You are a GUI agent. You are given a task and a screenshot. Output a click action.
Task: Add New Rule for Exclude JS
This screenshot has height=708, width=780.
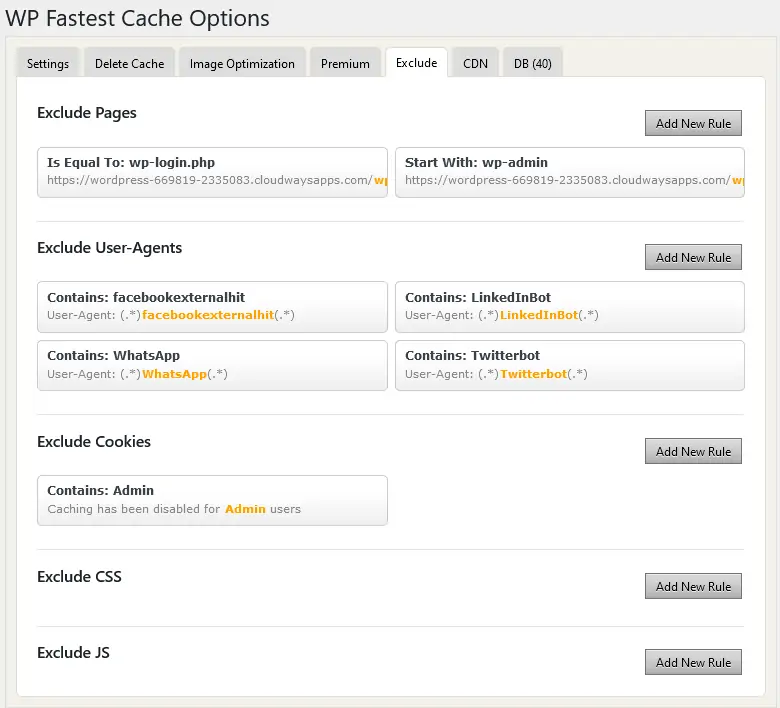tap(693, 662)
